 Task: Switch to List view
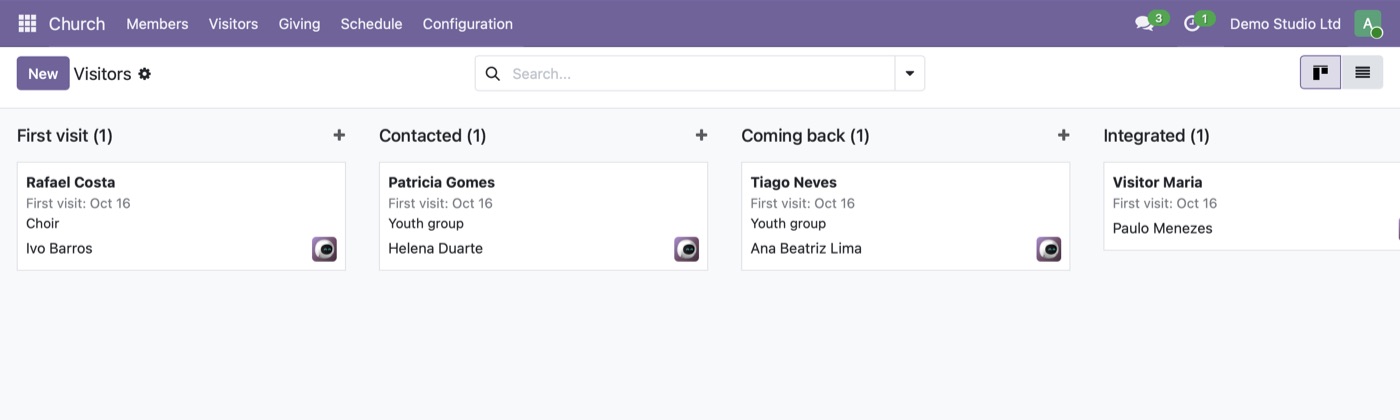1362,73
